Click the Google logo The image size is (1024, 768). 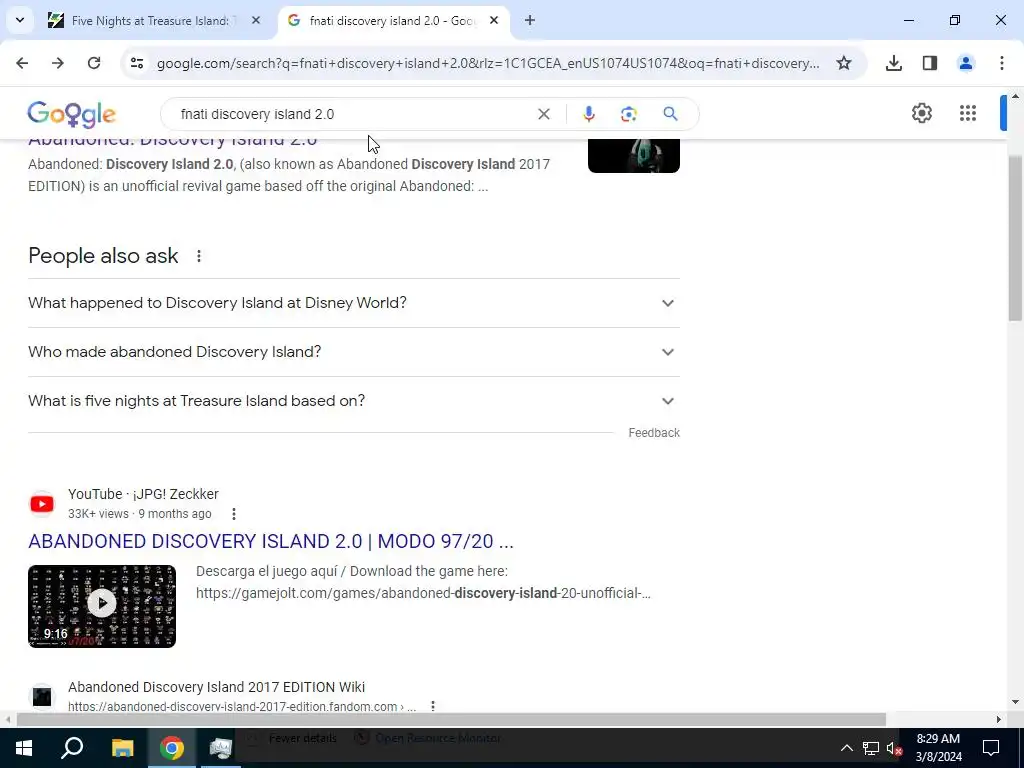(72, 114)
